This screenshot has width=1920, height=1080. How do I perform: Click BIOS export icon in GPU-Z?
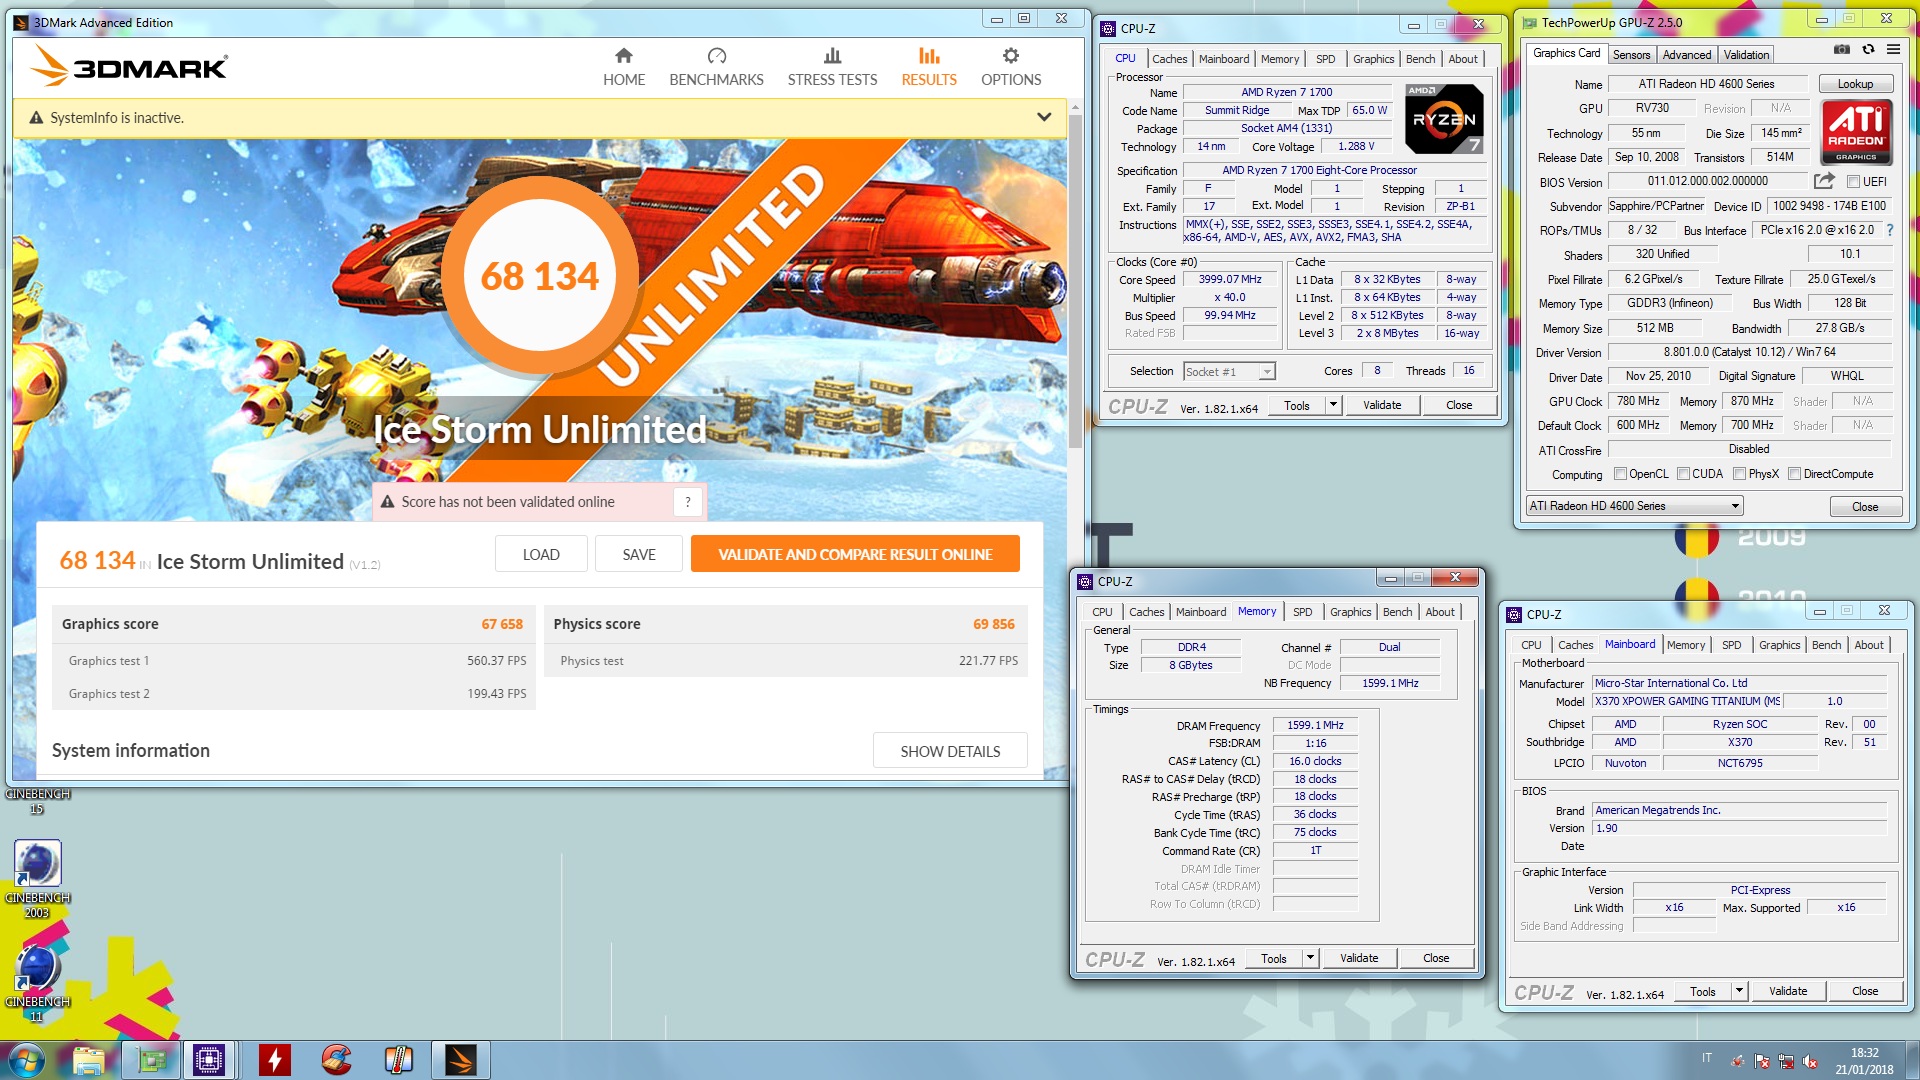point(1824,181)
